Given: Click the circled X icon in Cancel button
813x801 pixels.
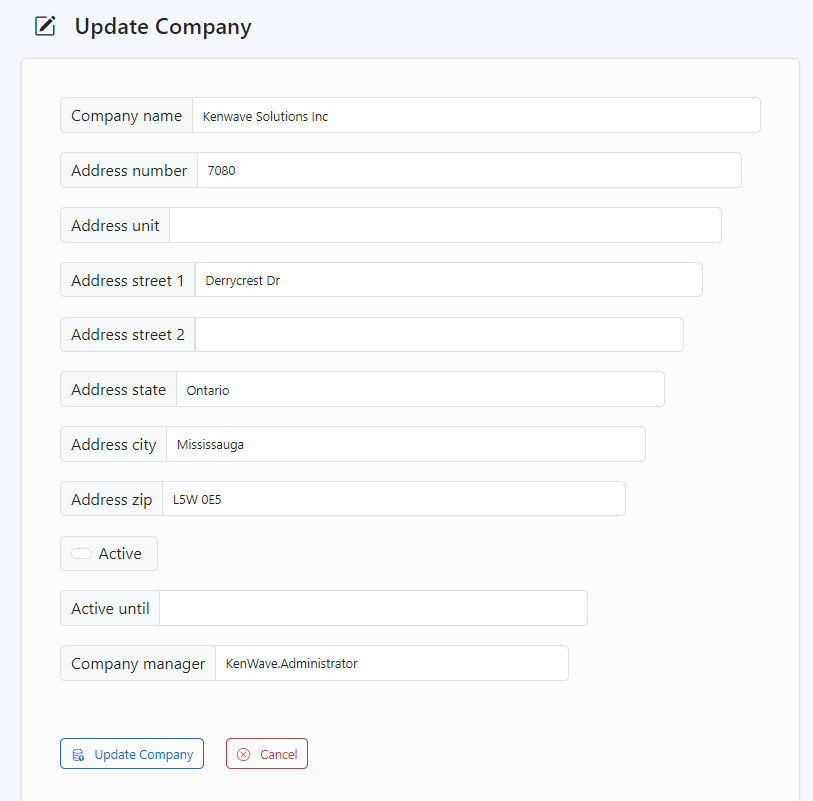Looking at the screenshot, I should coord(243,755).
